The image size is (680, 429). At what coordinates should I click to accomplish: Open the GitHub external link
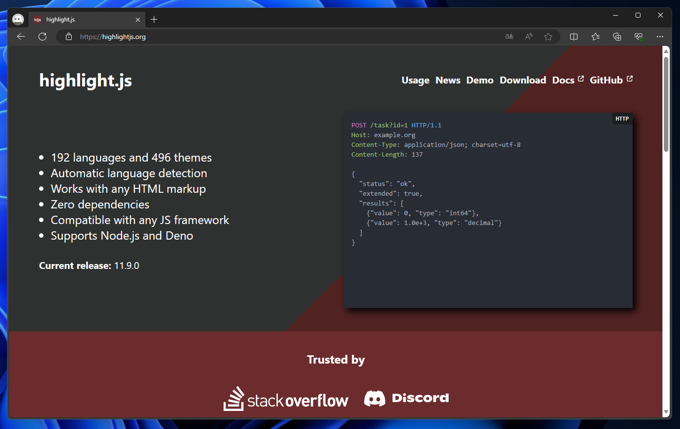coord(611,80)
